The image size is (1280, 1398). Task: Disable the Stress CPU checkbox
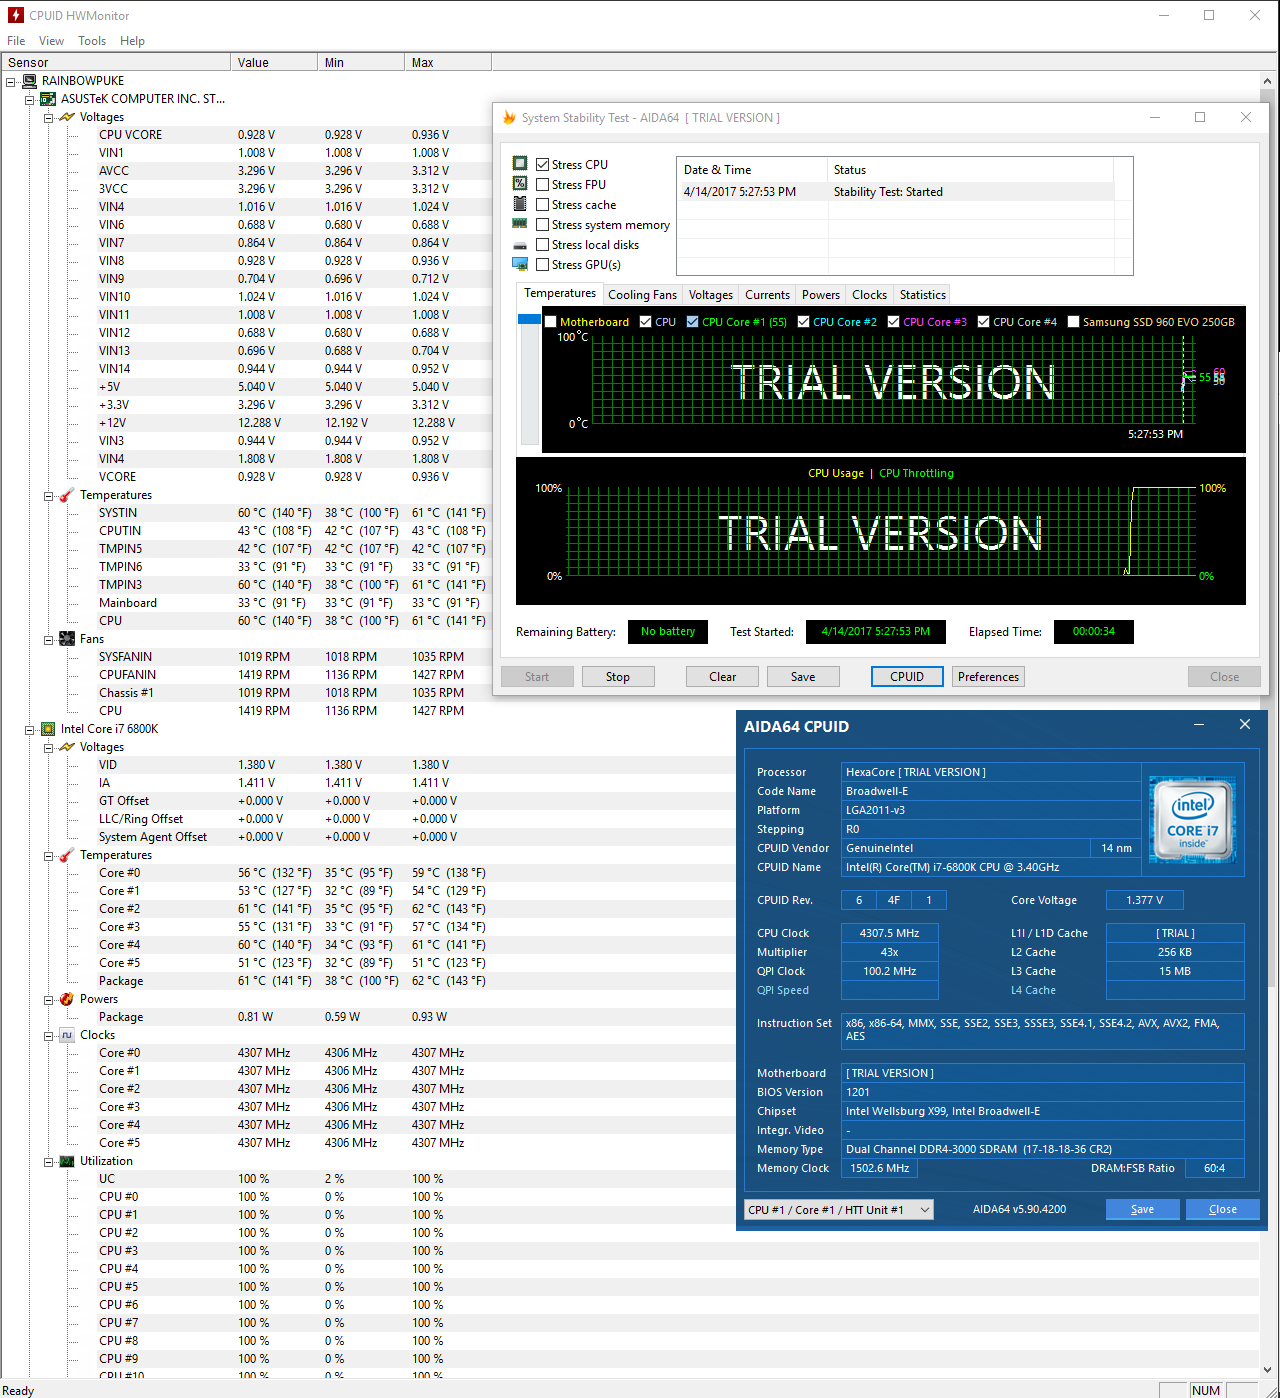tap(542, 165)
